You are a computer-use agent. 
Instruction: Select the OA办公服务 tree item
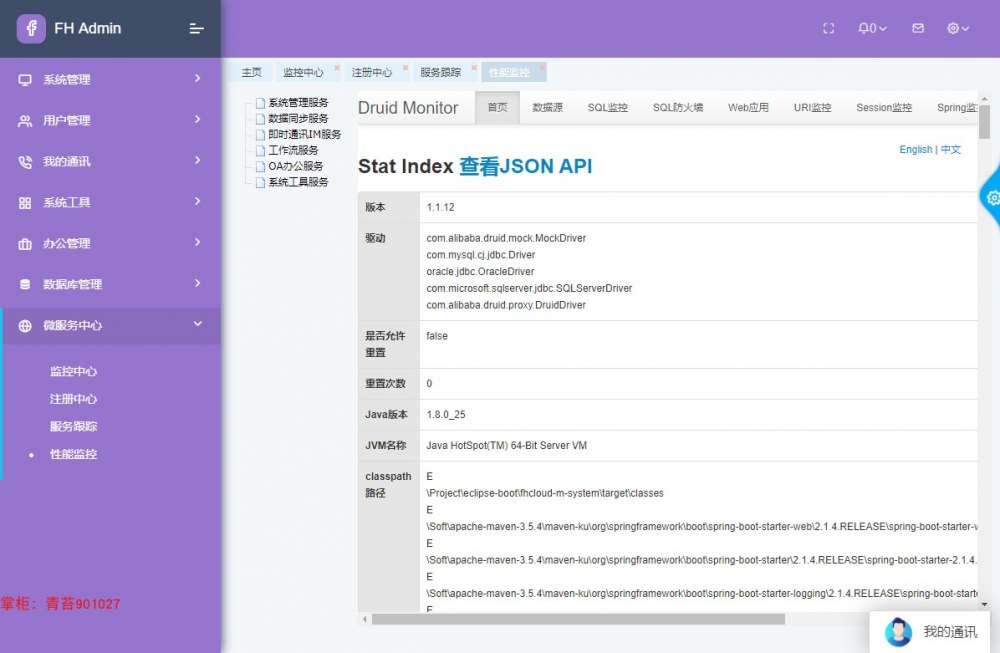293,165
